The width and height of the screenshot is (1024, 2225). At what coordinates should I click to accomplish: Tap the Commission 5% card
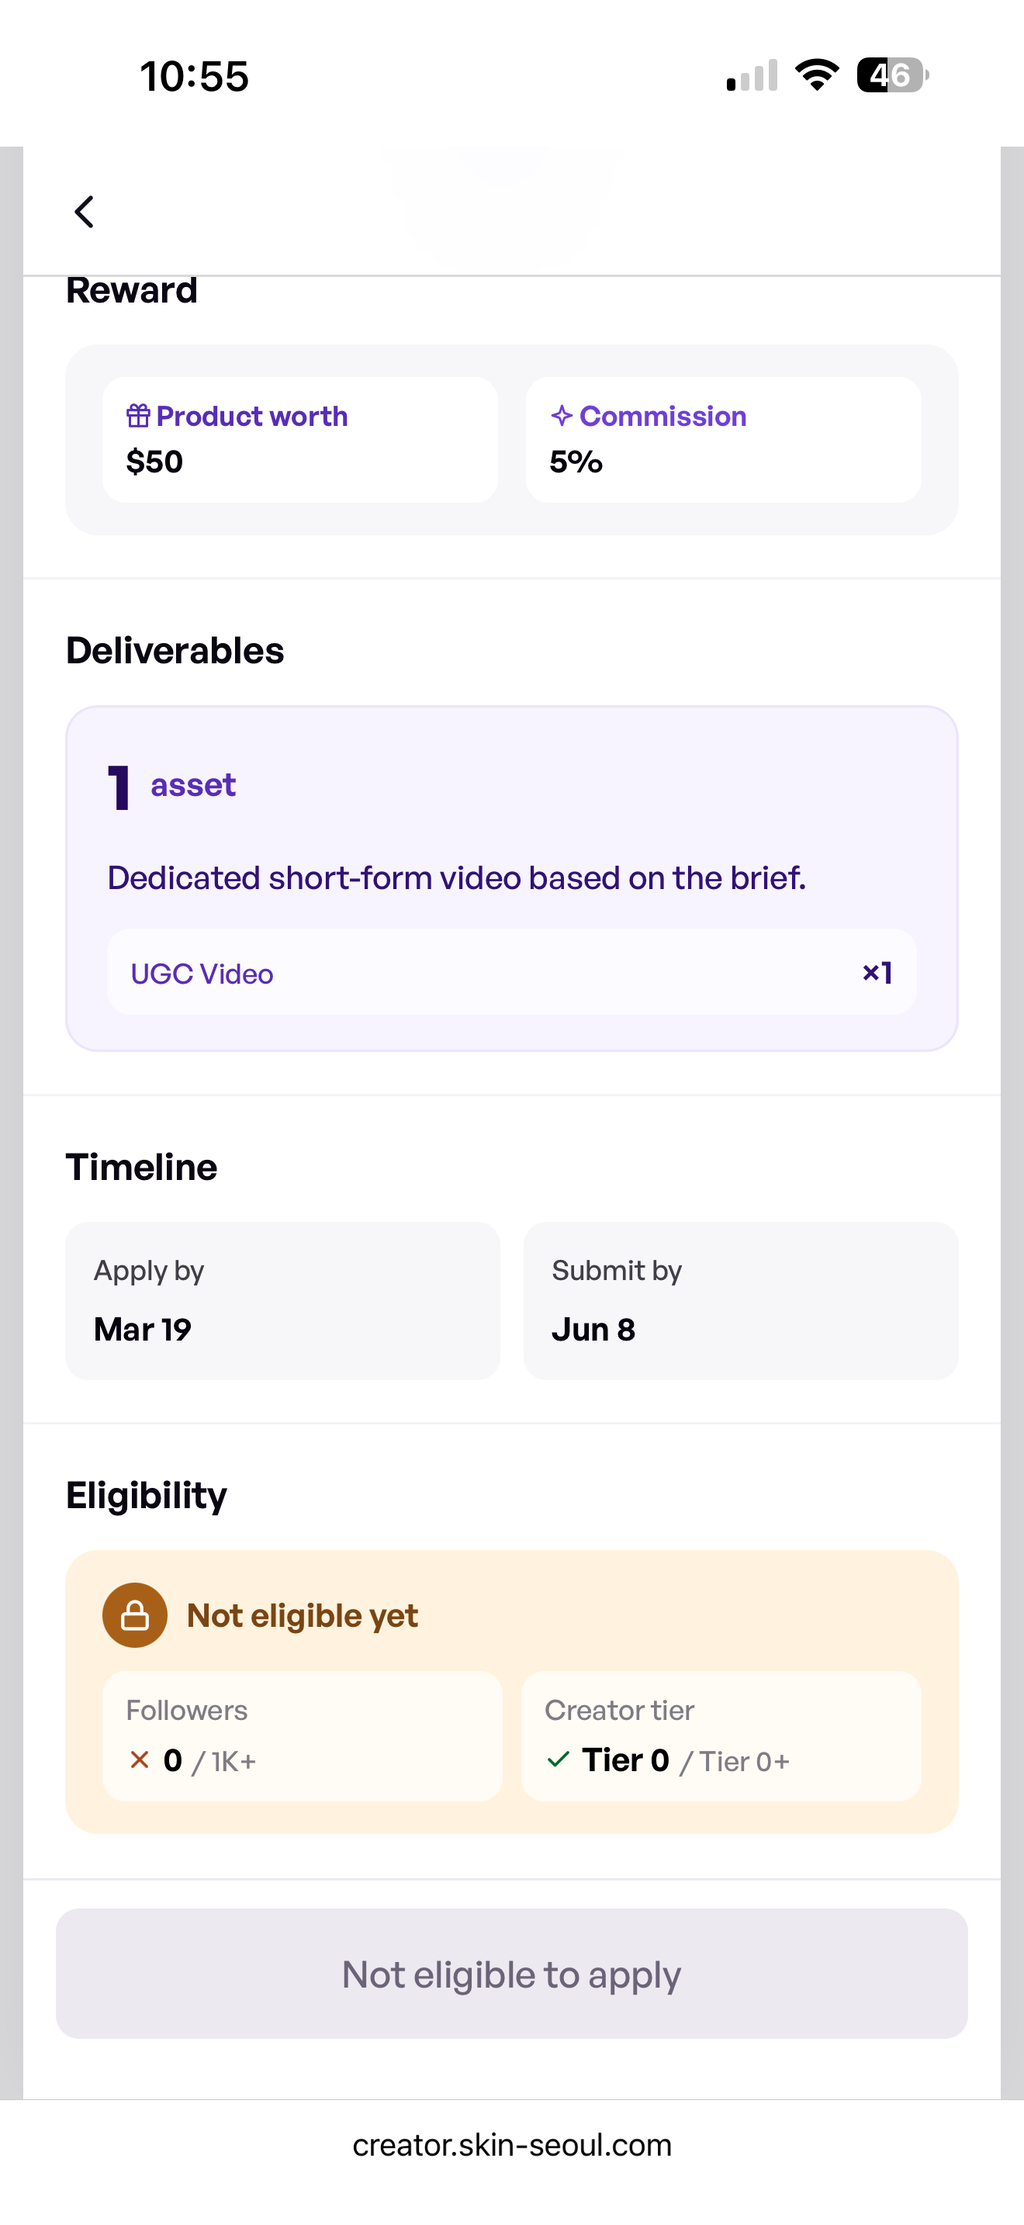tap(724, 440)
